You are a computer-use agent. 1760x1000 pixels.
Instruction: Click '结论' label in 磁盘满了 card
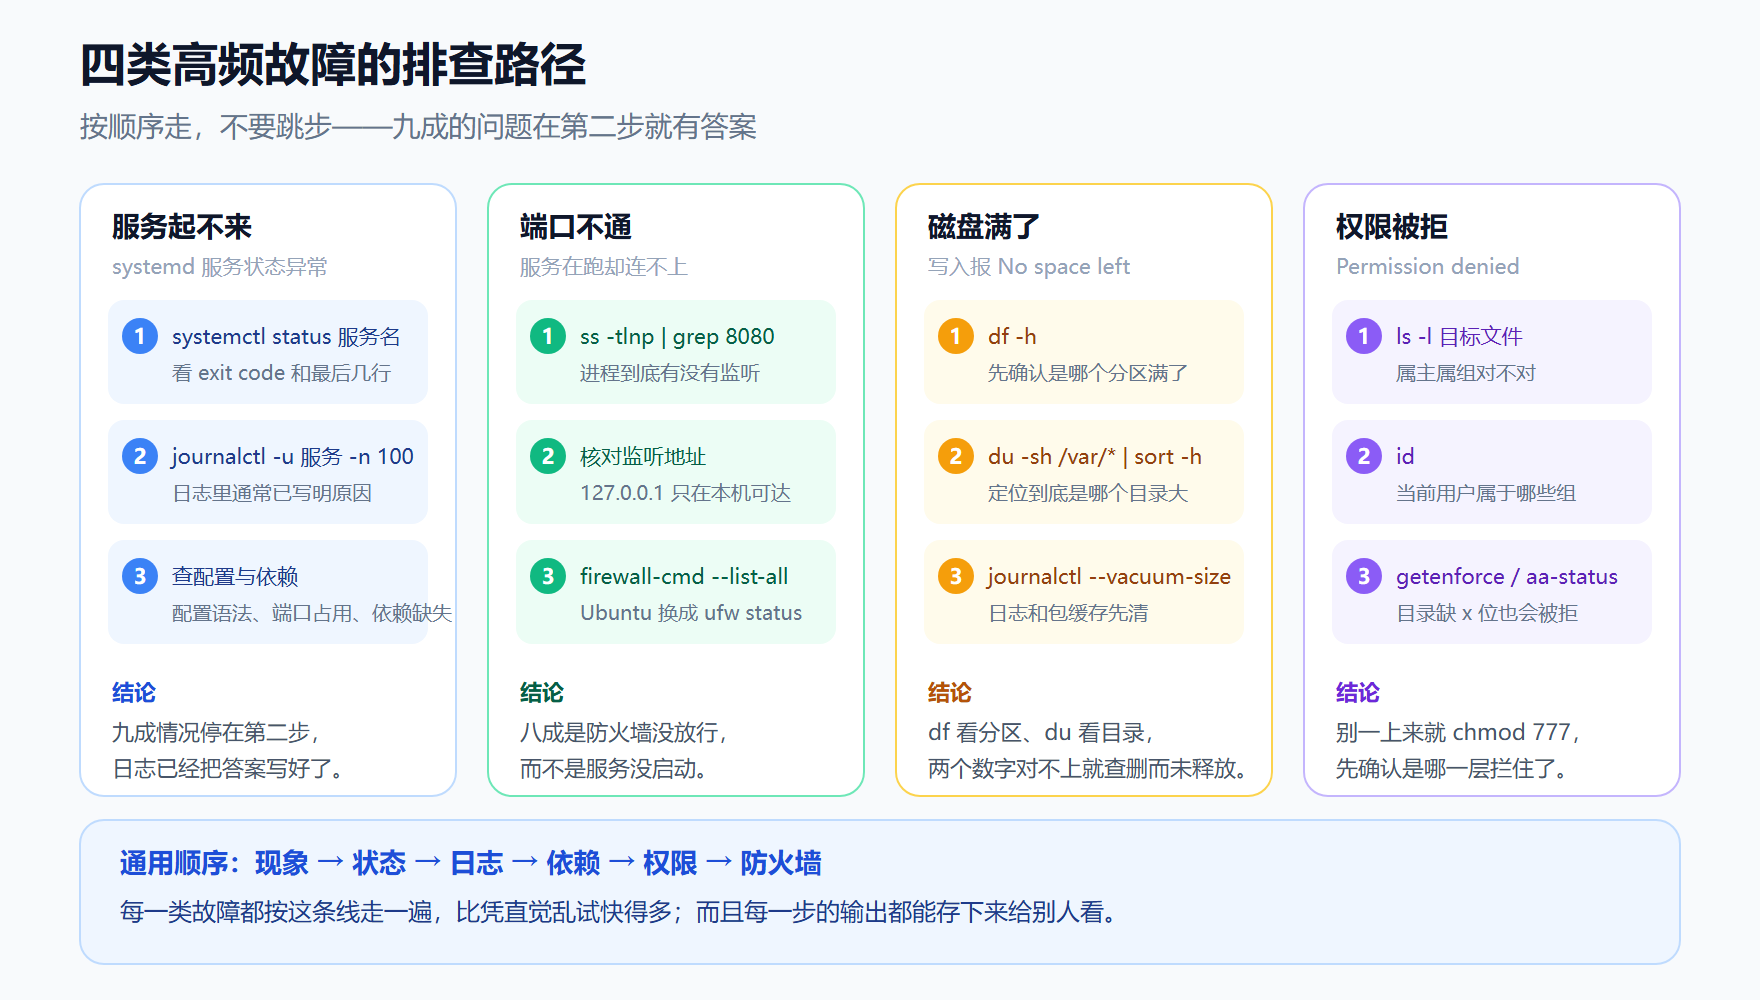(x=950, y=692)
